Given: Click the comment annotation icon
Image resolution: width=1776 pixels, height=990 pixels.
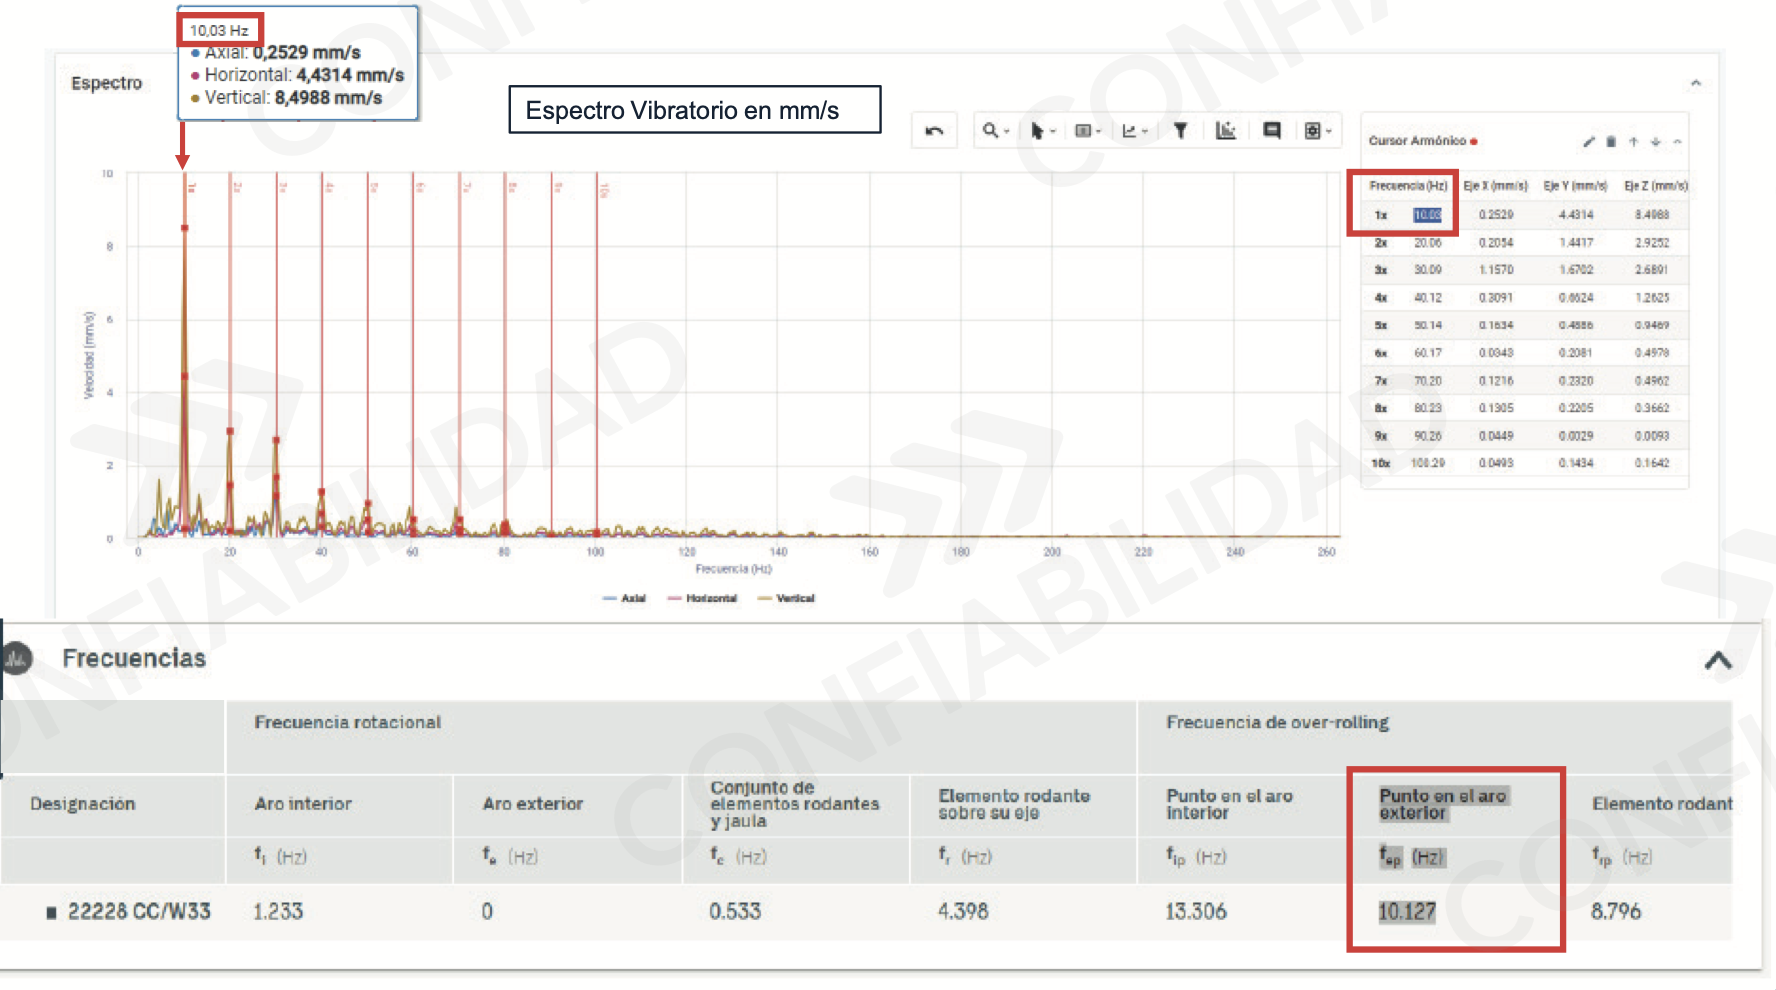Looking at the screenshot, I should 1272,131.
